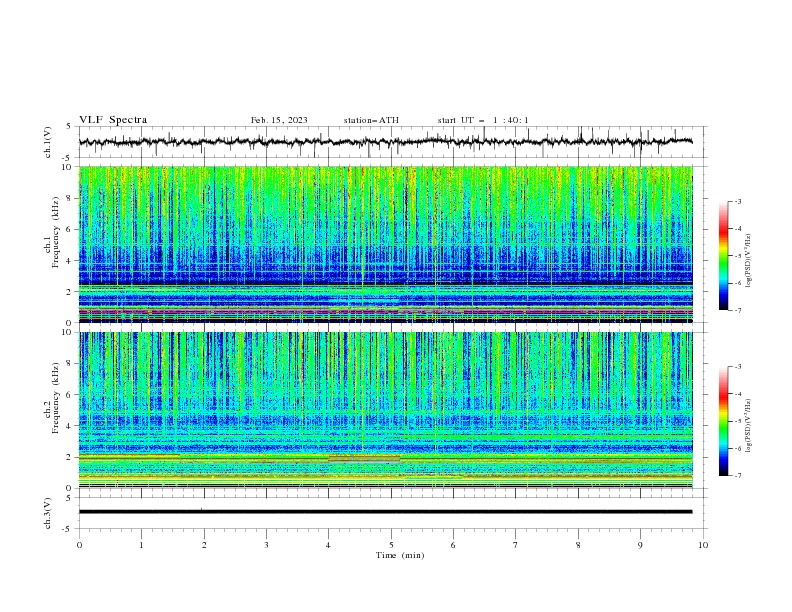Click time axis tick label "2"
The width and height of the screenshot is (792, 612).
[x=204, y=545]
